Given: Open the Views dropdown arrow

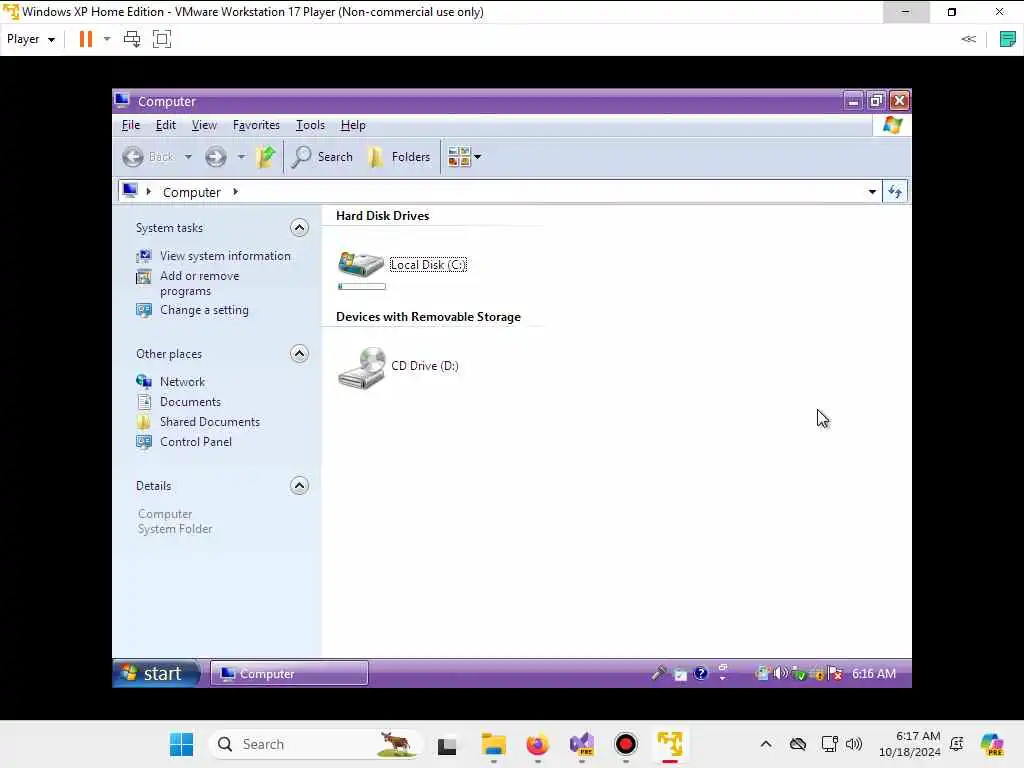Looking at the screenshot, I should (x=477, y=157).
